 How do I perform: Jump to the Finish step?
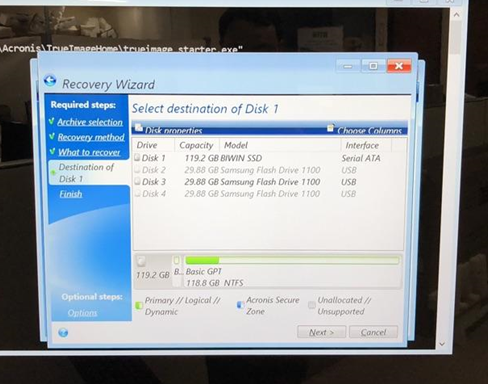coord(71,194)
